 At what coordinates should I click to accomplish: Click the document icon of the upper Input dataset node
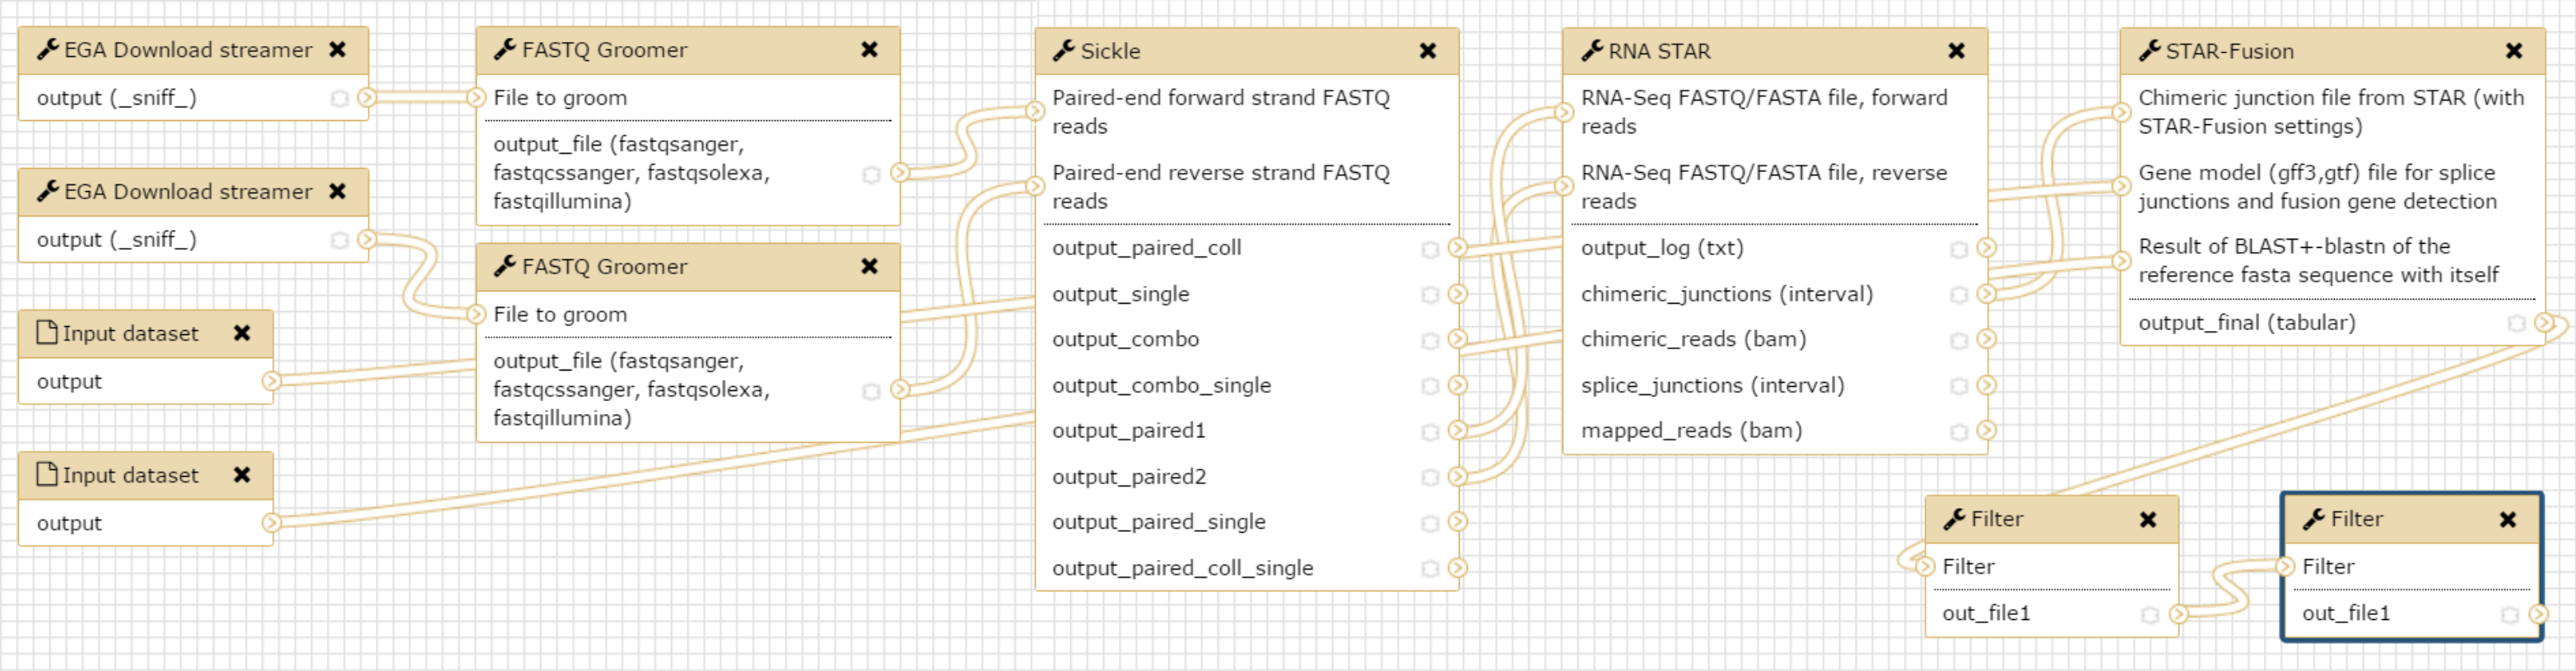click(46, 332)
